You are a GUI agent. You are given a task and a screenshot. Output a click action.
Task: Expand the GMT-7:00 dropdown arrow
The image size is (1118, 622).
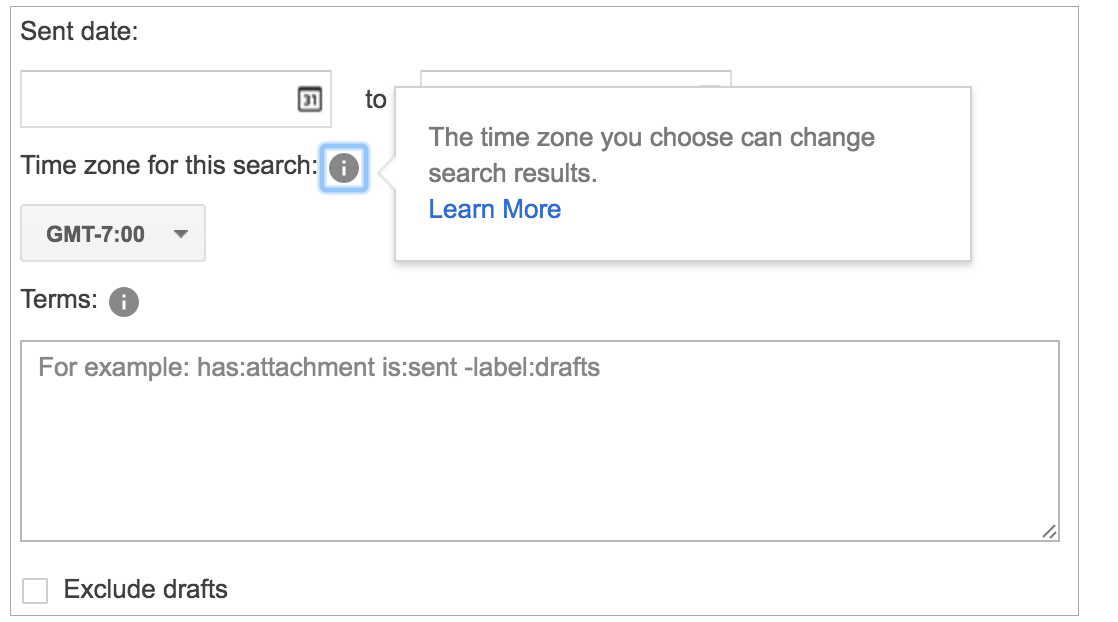coord(181,234)
